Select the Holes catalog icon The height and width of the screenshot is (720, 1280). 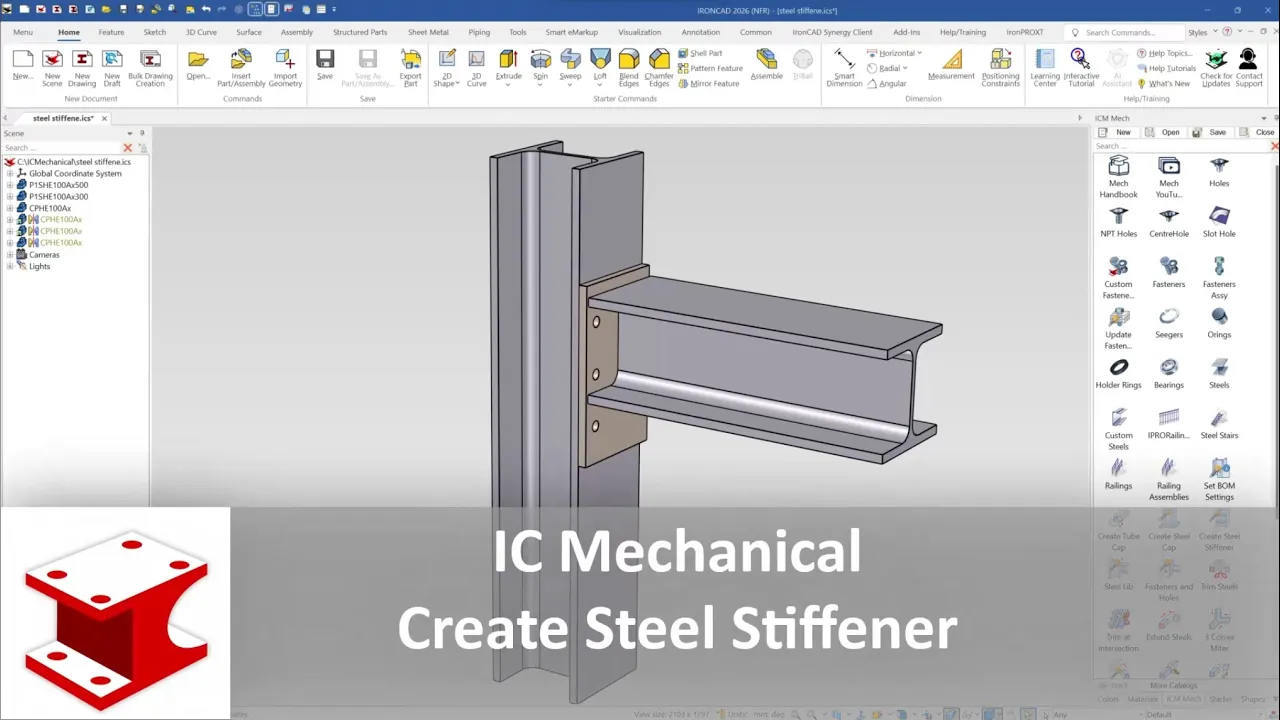tap(1219, 166)
